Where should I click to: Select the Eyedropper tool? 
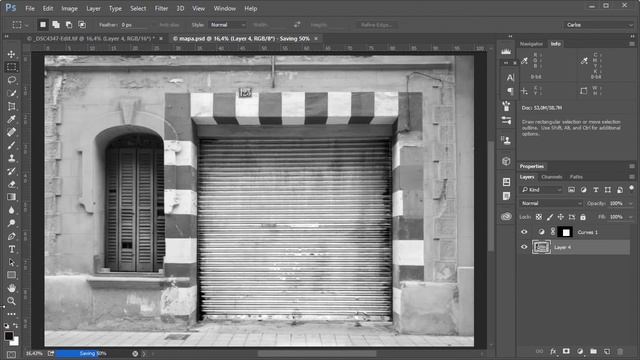tap(11, 119)
